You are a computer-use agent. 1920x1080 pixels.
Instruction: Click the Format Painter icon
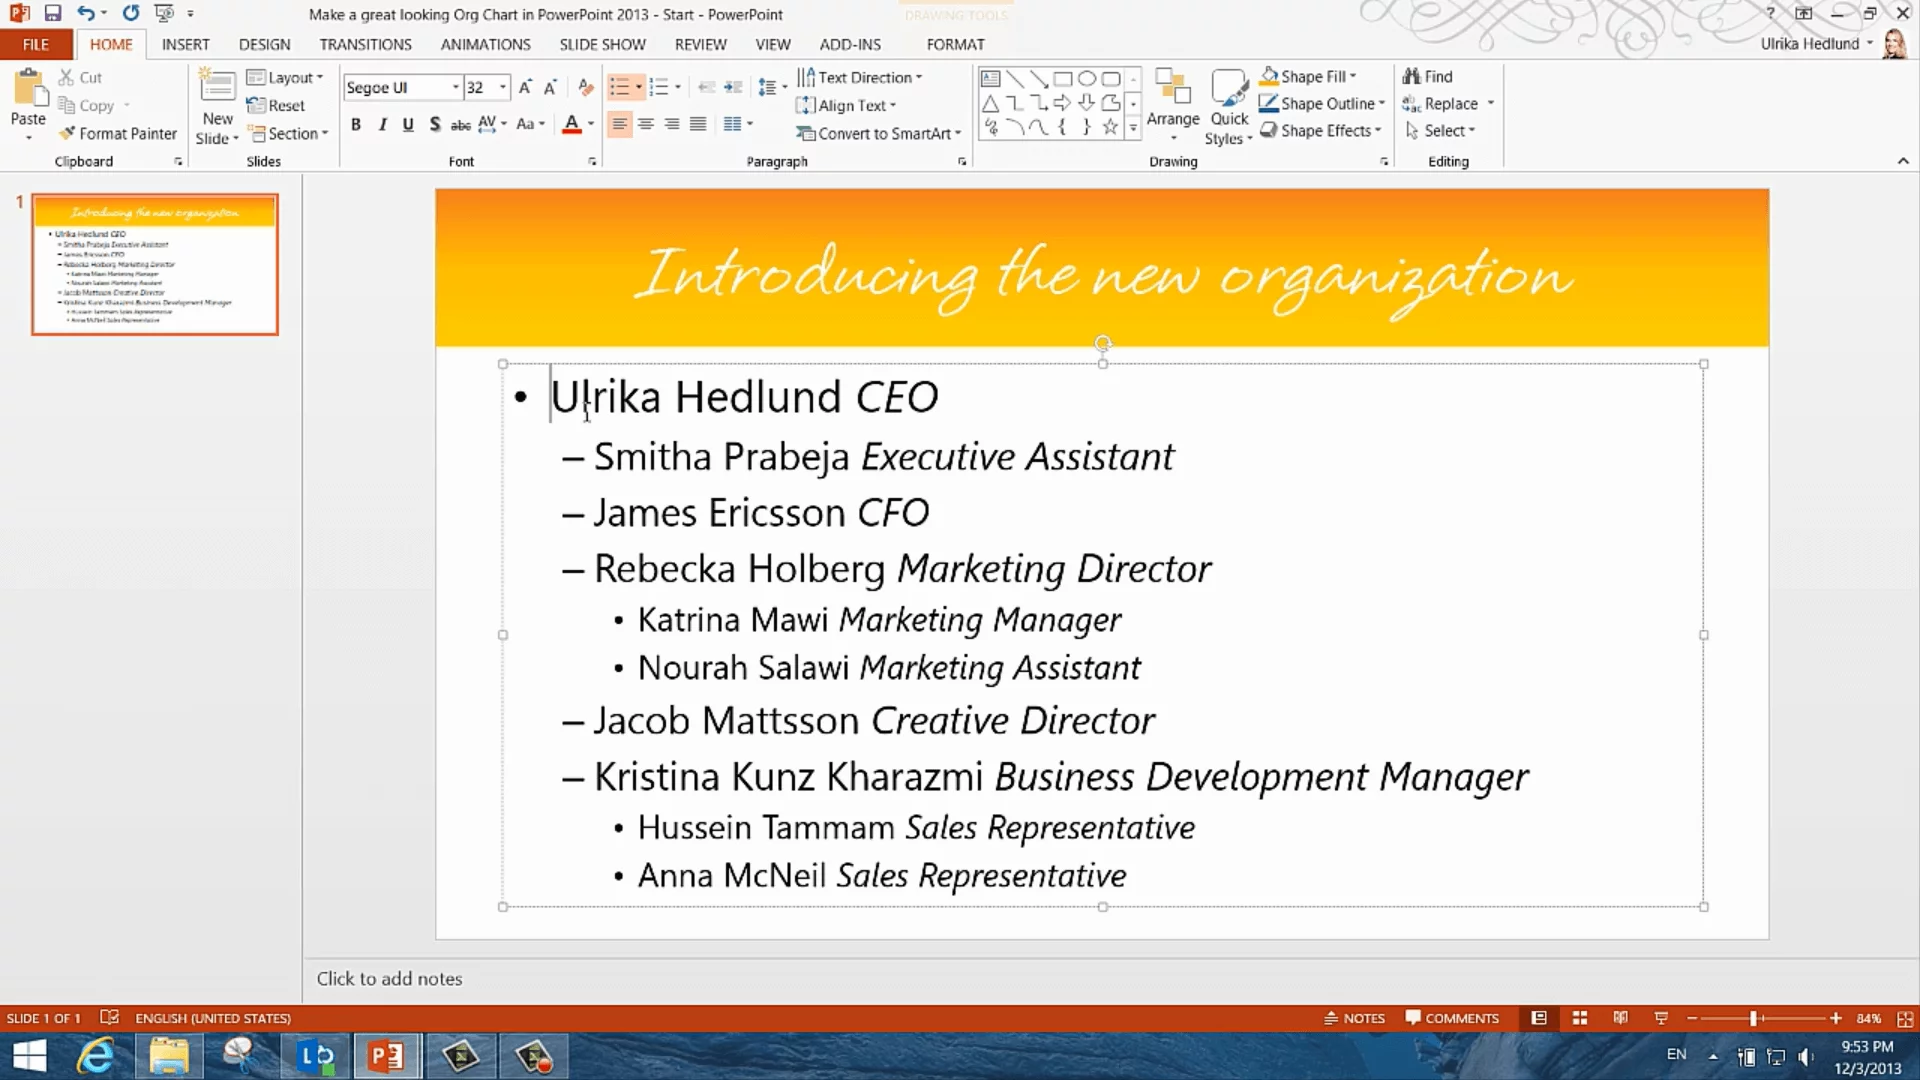(x=67, y=133)
